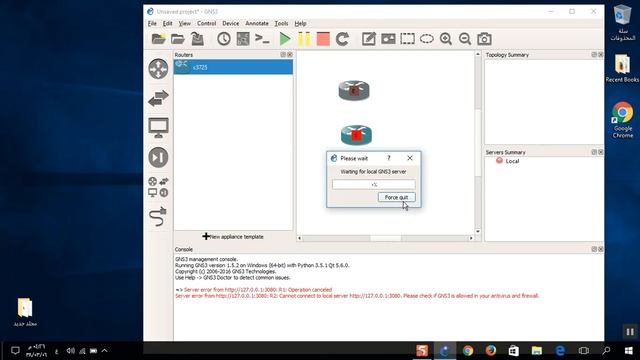Expand the hidden system tray icons chevron

point(104,351)
